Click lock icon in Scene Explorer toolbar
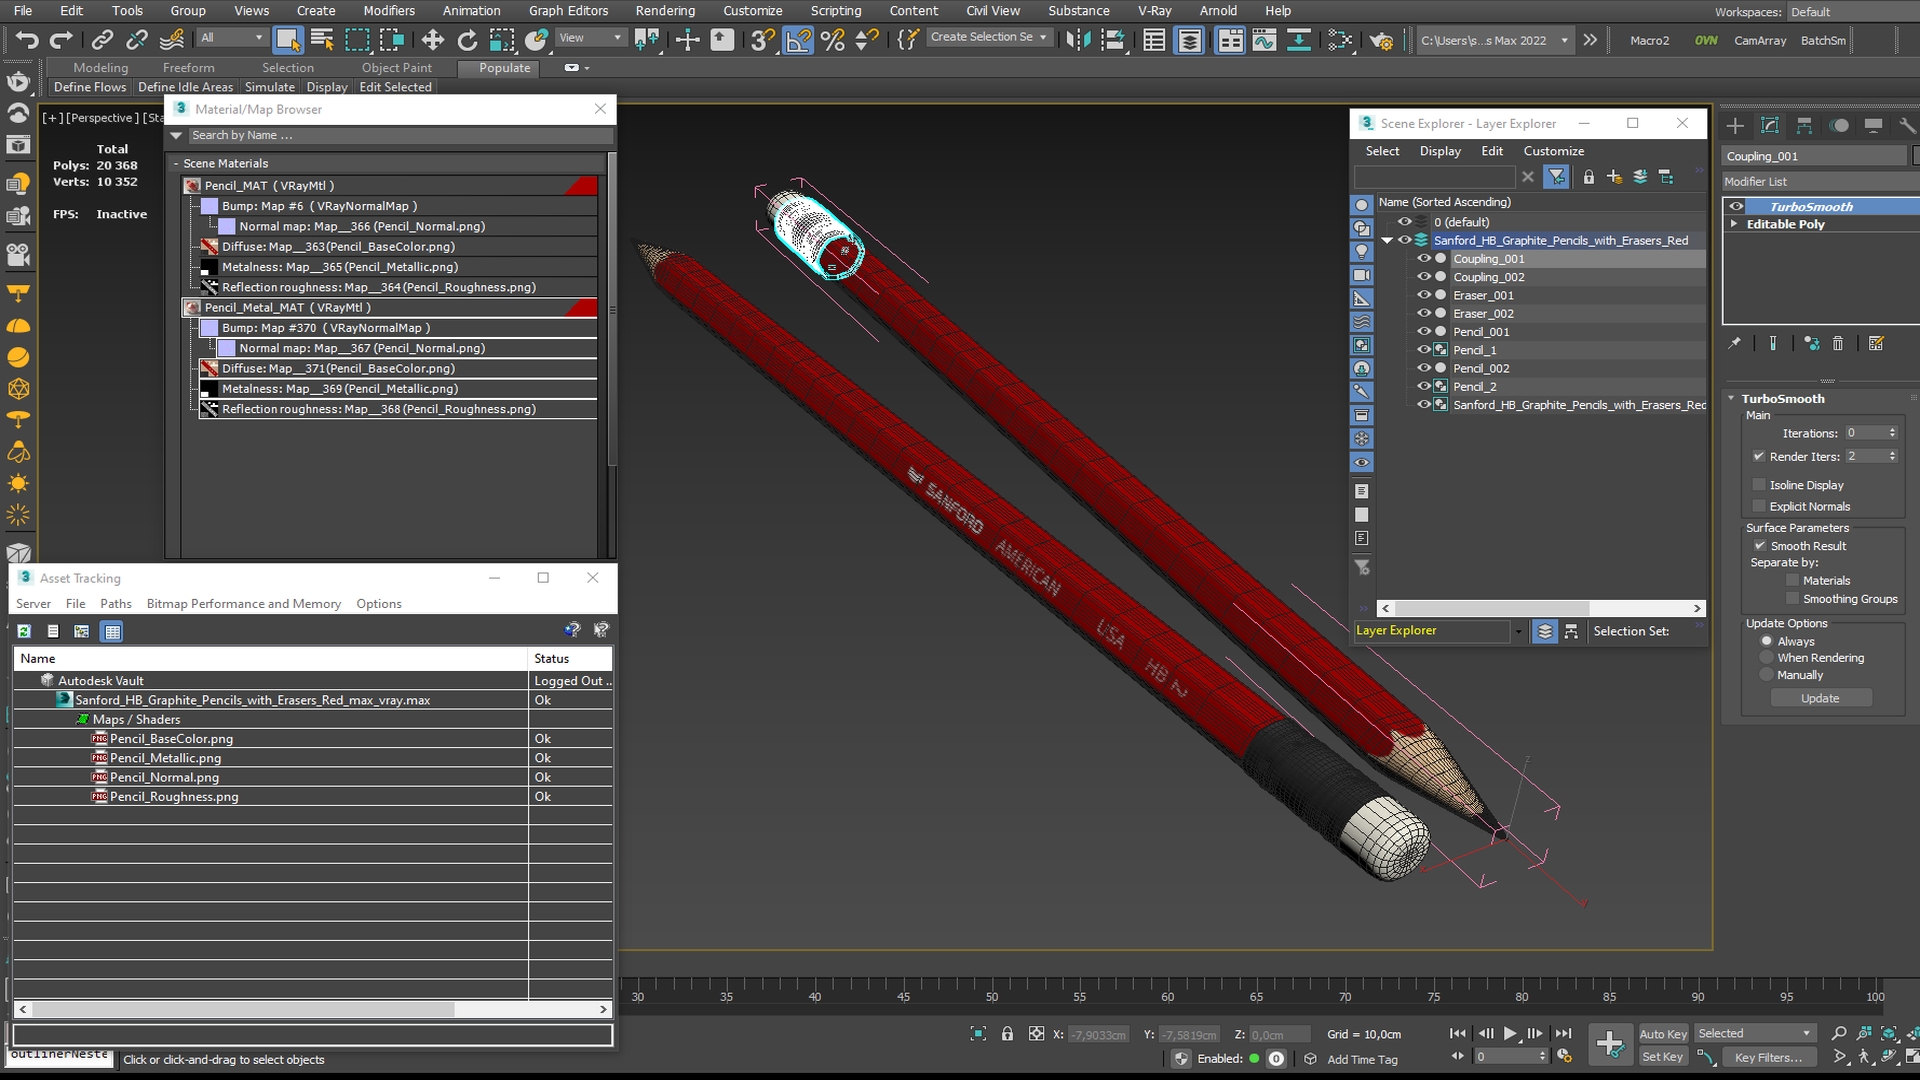 click(1588, 177)
